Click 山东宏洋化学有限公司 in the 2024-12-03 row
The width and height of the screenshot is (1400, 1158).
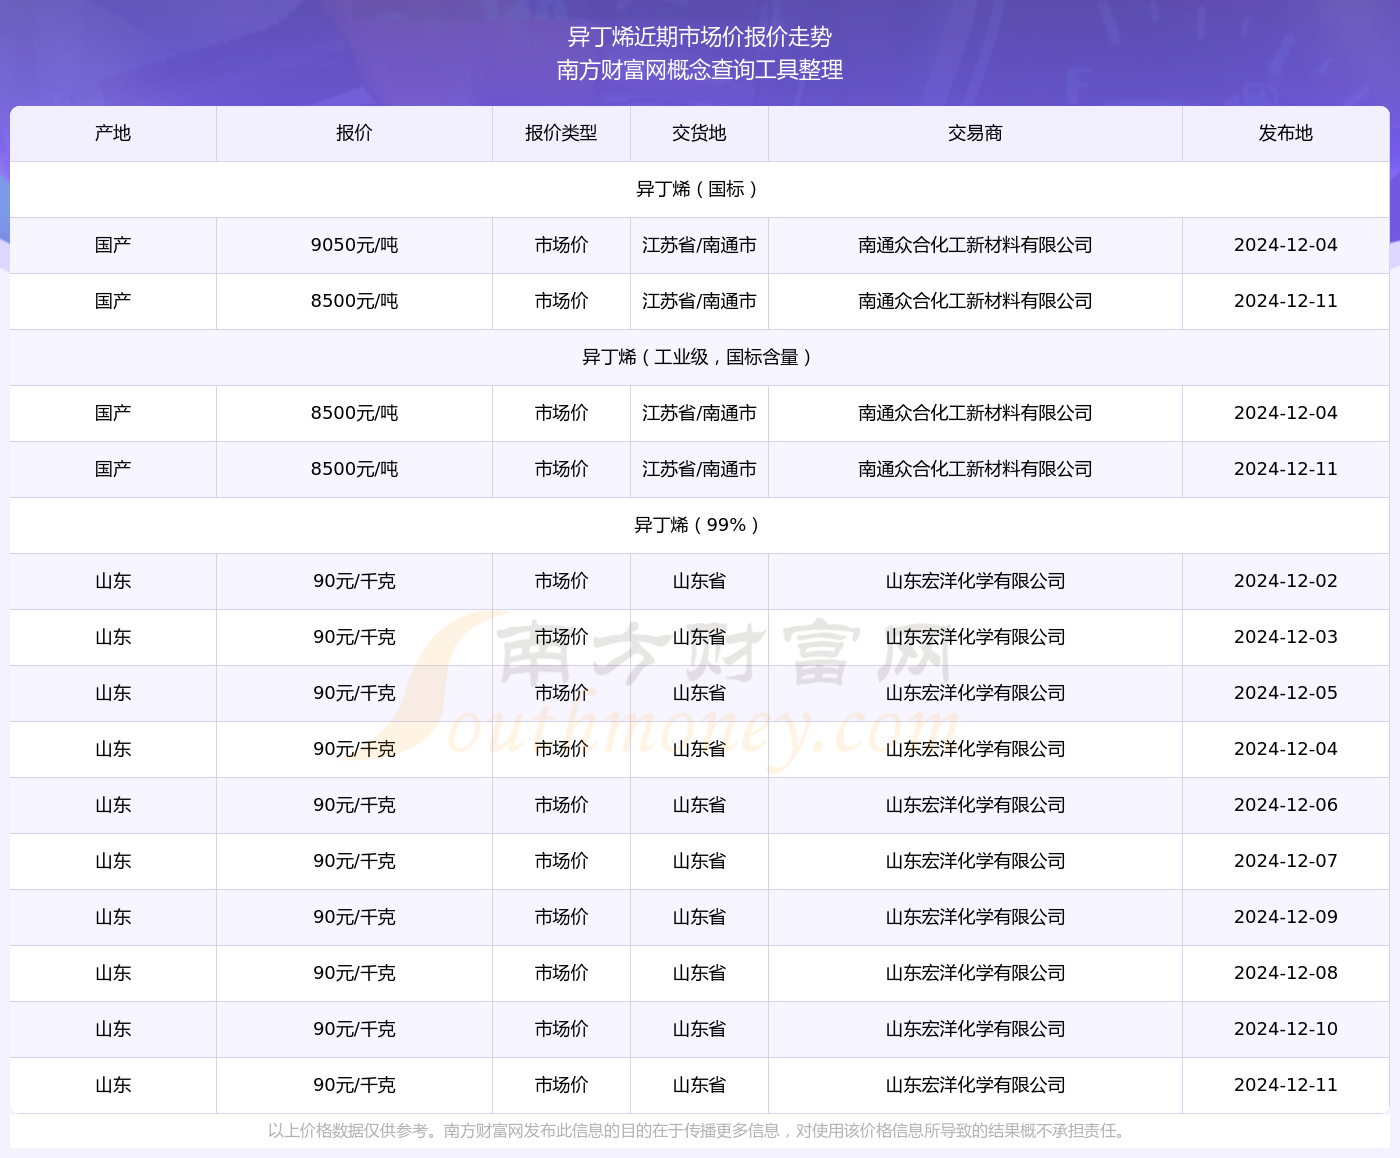point(975,637)
